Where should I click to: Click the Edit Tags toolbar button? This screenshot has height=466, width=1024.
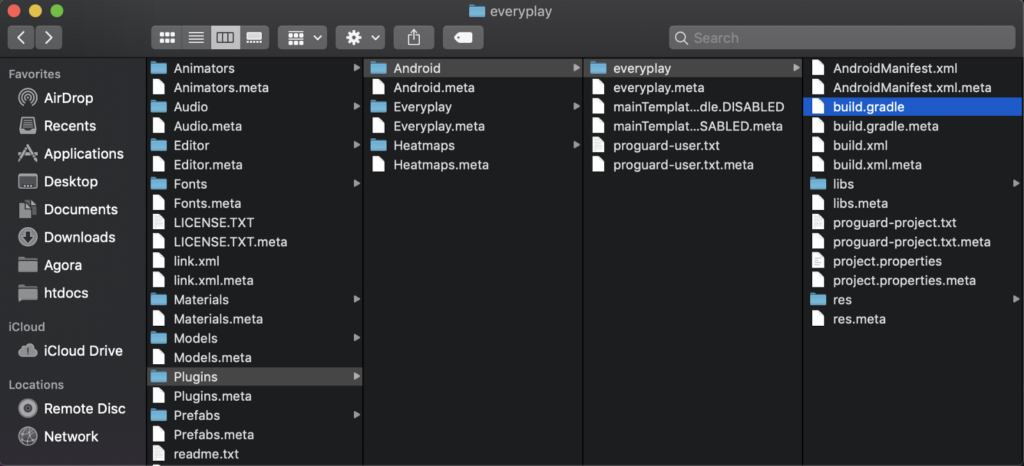463,38
